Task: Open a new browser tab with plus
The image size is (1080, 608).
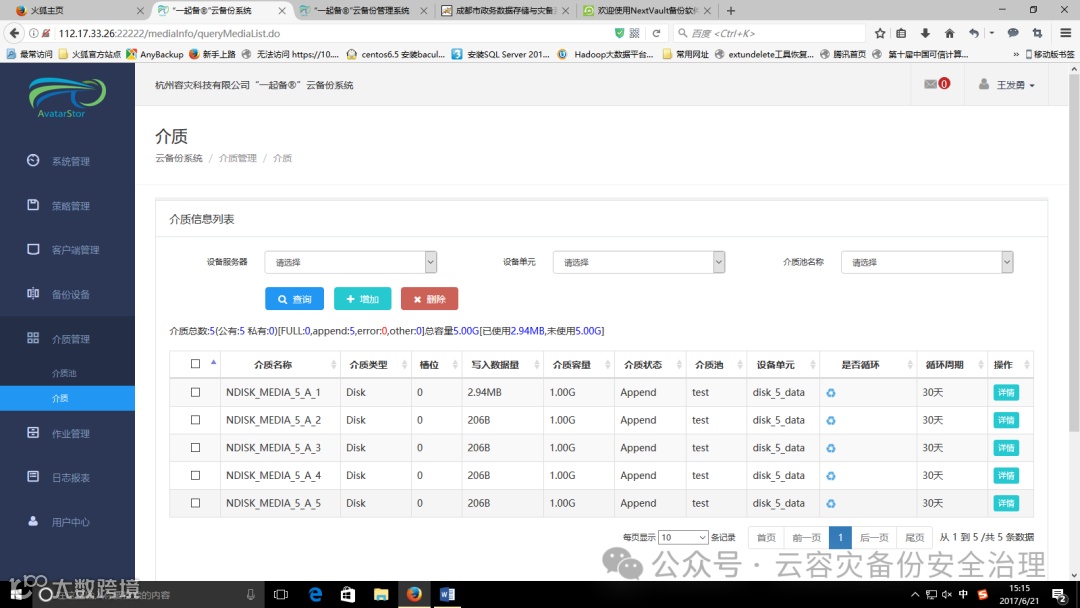Action: point(731,10)
